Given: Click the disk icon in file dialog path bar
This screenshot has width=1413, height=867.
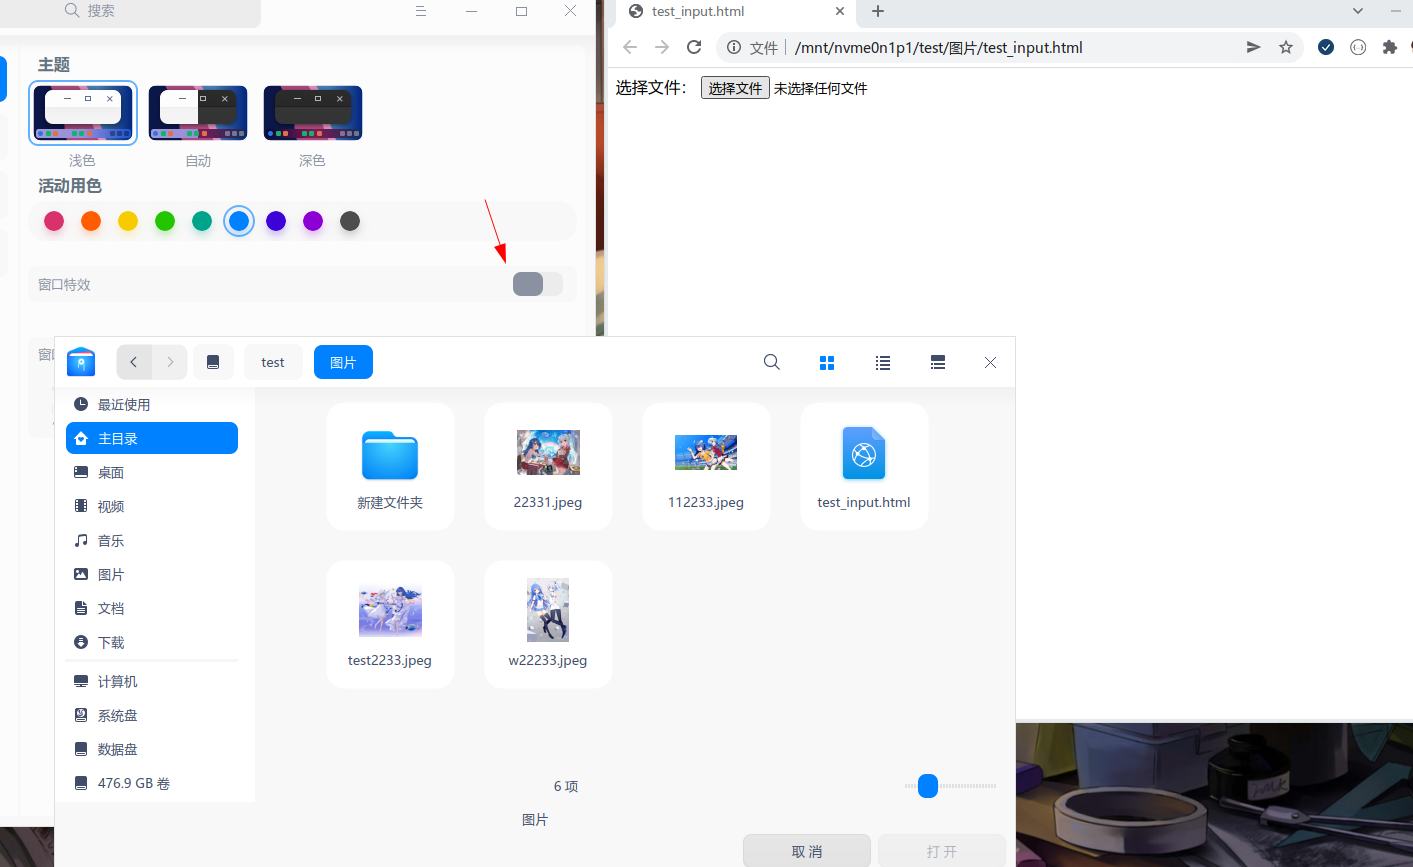Looking at the screenshot, I should 213,362.
